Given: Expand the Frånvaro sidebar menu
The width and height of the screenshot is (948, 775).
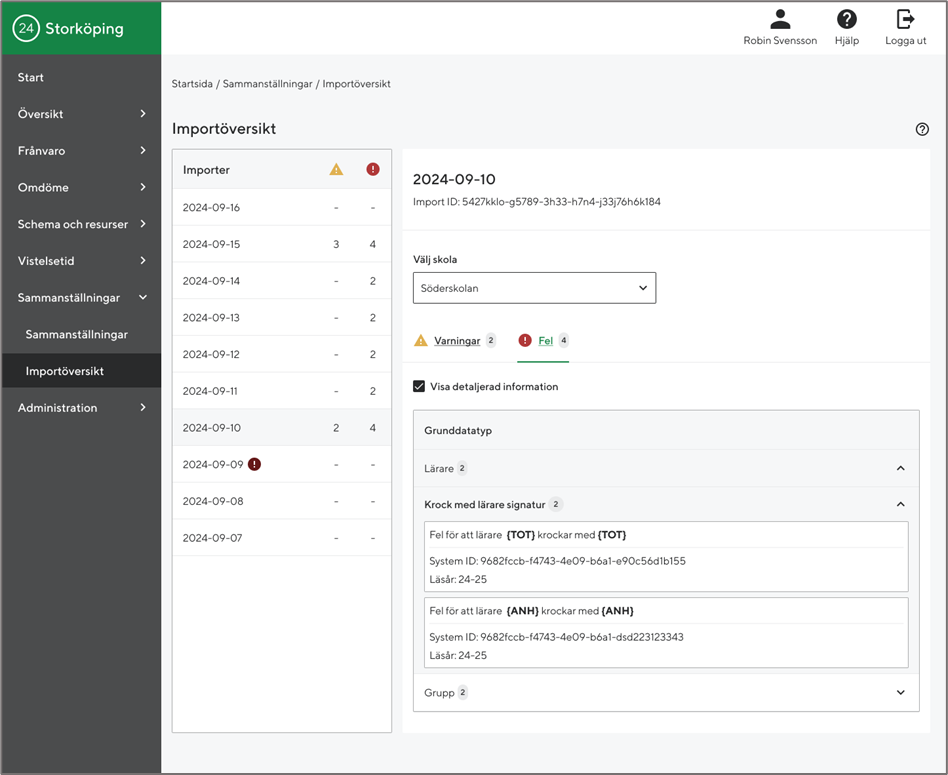Looking at the screenshot, I should click(x=80, y=151).
